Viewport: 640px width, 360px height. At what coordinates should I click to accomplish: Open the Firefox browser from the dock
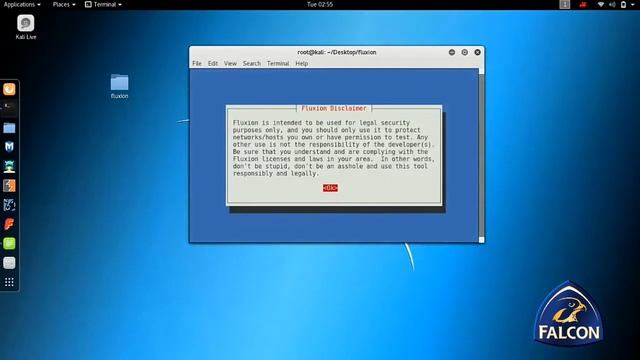pos(9,89)
